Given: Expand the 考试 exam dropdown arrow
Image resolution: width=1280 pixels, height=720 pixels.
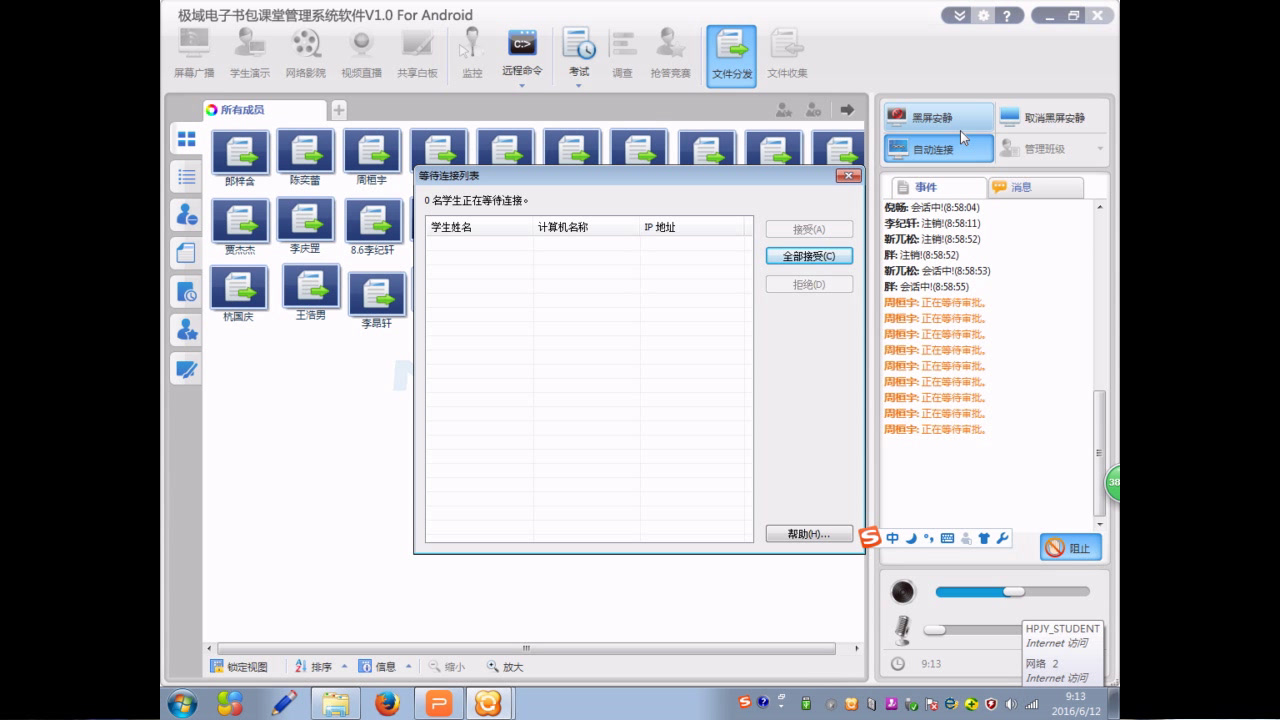Looking at the screenshot, I should (579, 85).
